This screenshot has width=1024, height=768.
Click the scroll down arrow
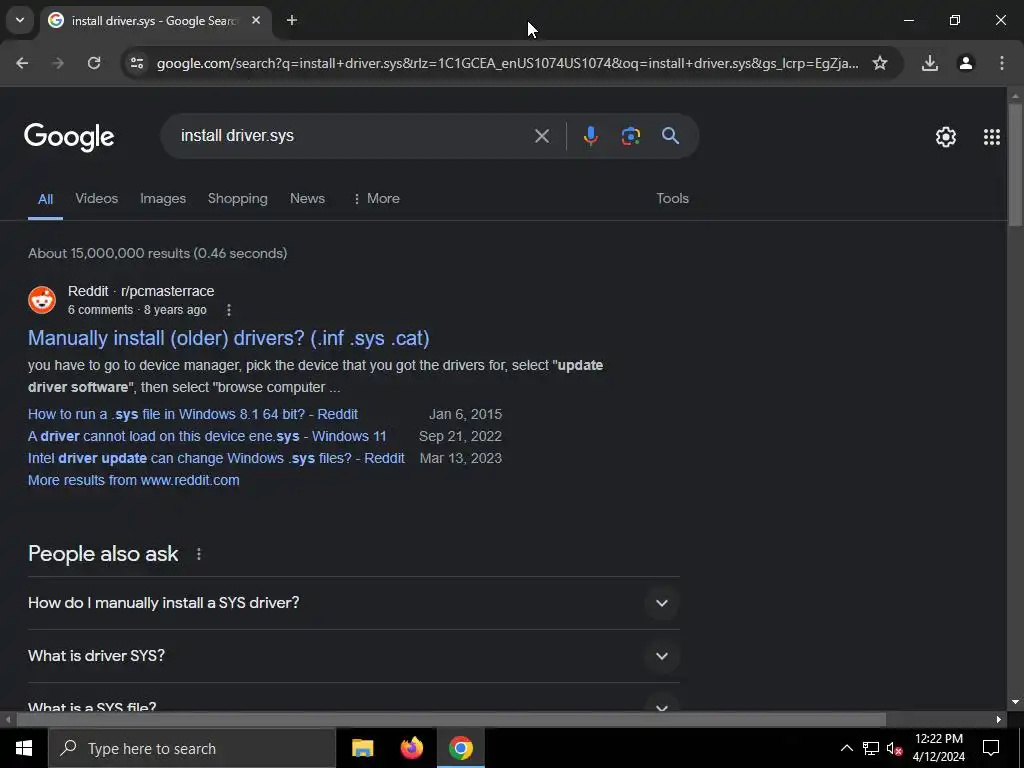click(1015, 703)
